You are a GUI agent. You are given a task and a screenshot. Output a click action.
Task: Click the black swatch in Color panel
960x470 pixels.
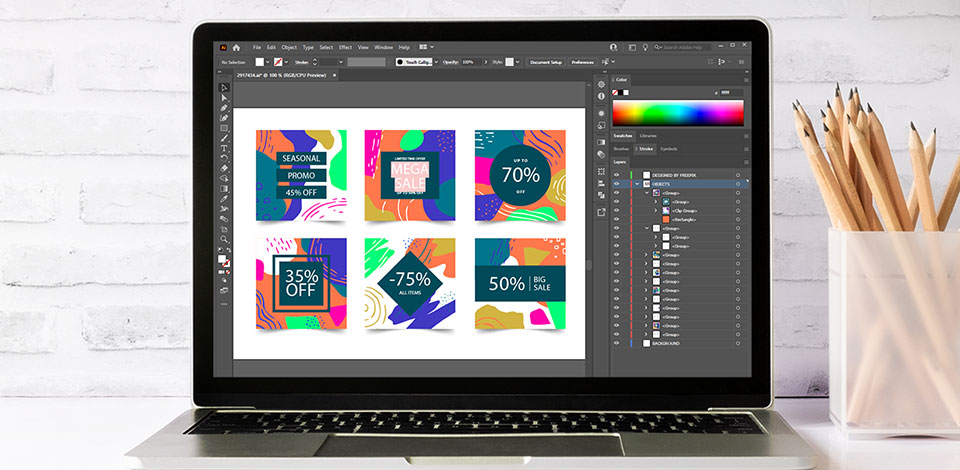pyautogui.click(x=620, y=92)
